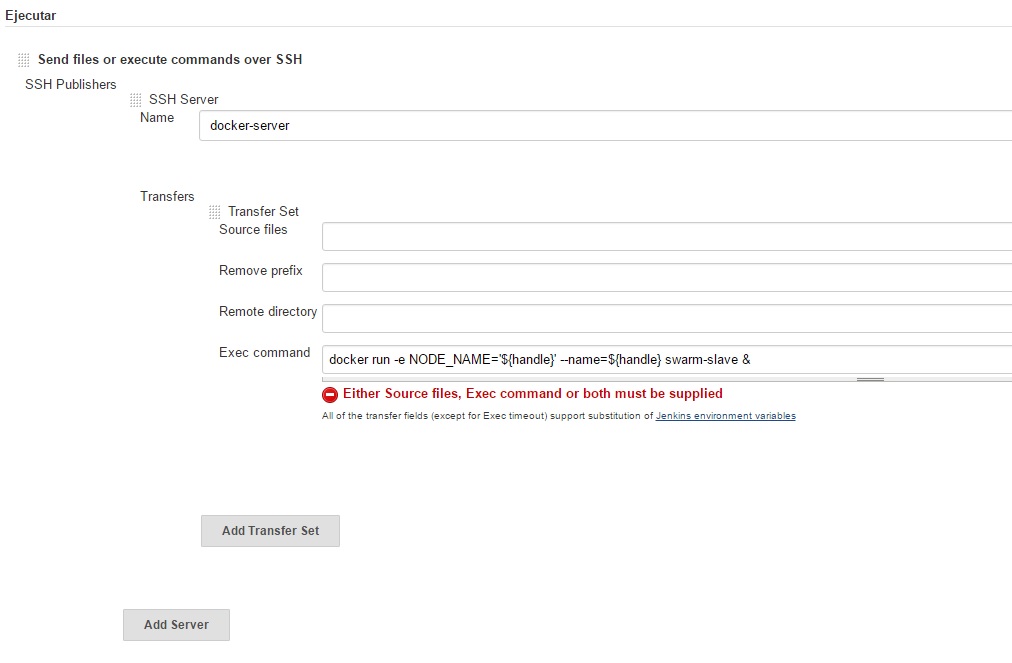Image resolution: width=1012 pixels, height=663 pixels.
Task: Click the Add Transfer Set button
Action: 270,531
